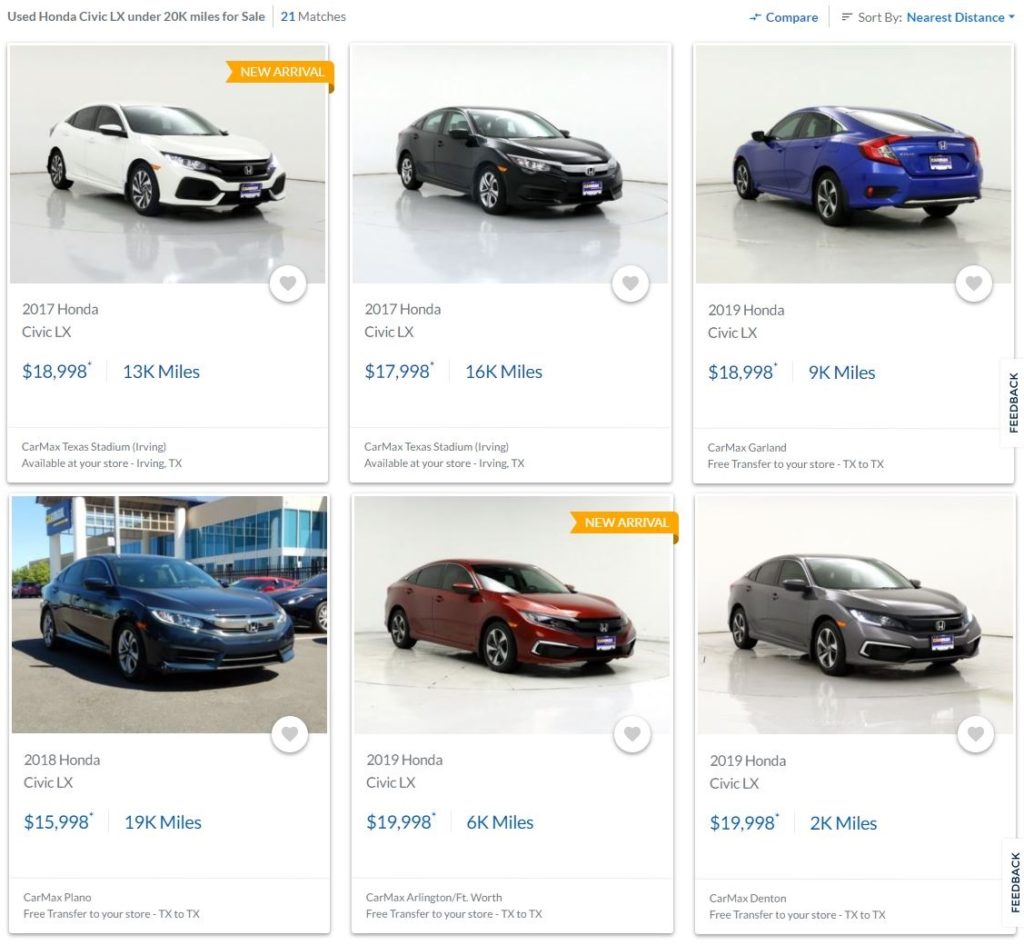Click the 21 Matches count
Image resolution: width=1024 pixels, height=945 pixels.
pos(313,17)
